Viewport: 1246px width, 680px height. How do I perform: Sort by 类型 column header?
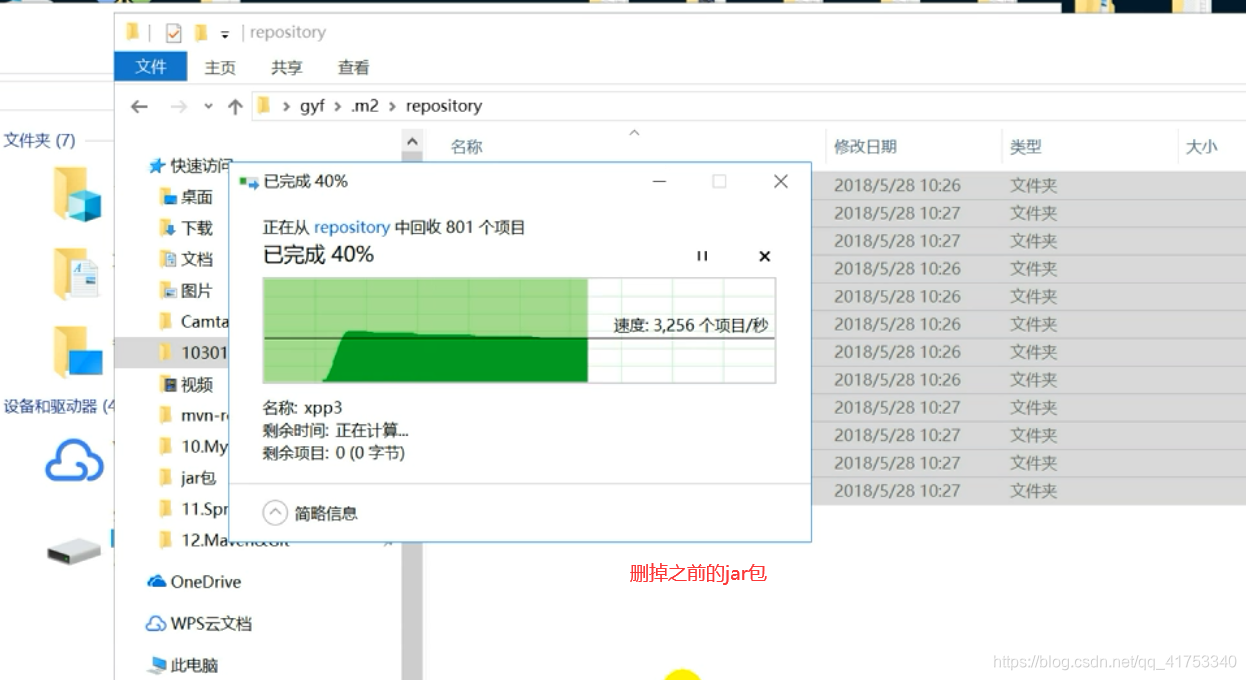point(1025,147)
